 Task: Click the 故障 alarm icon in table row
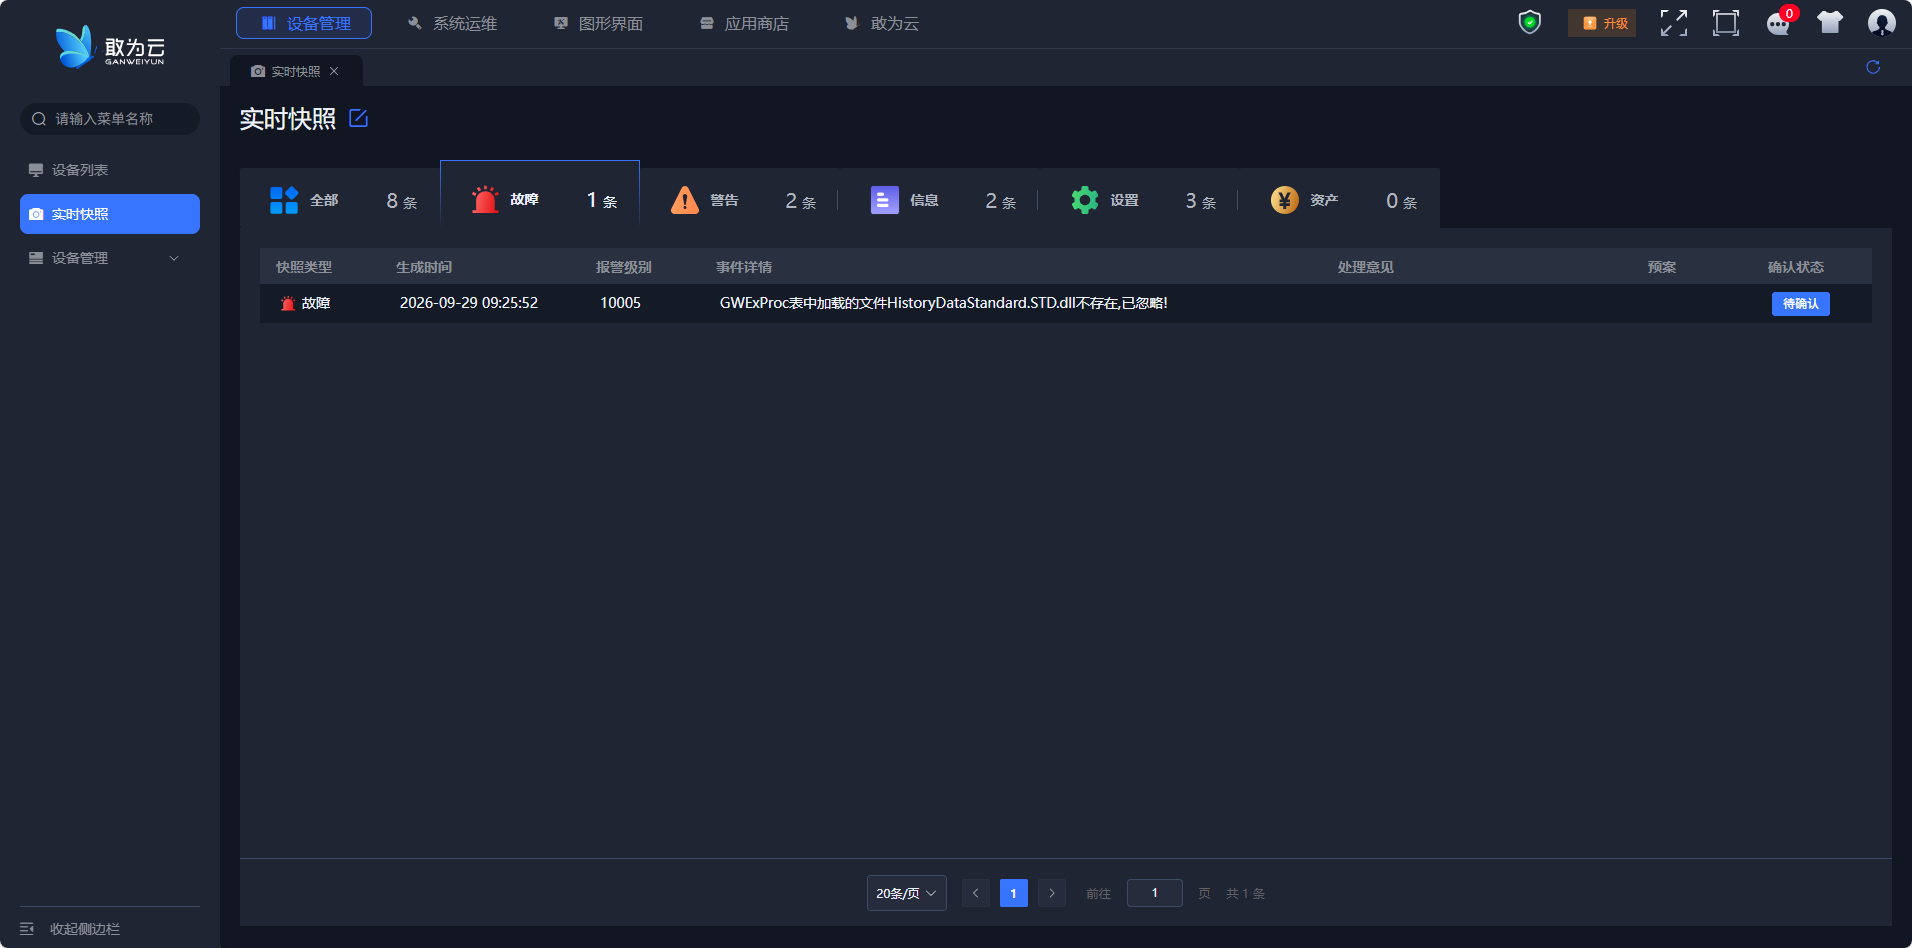(x=288, y=303)
